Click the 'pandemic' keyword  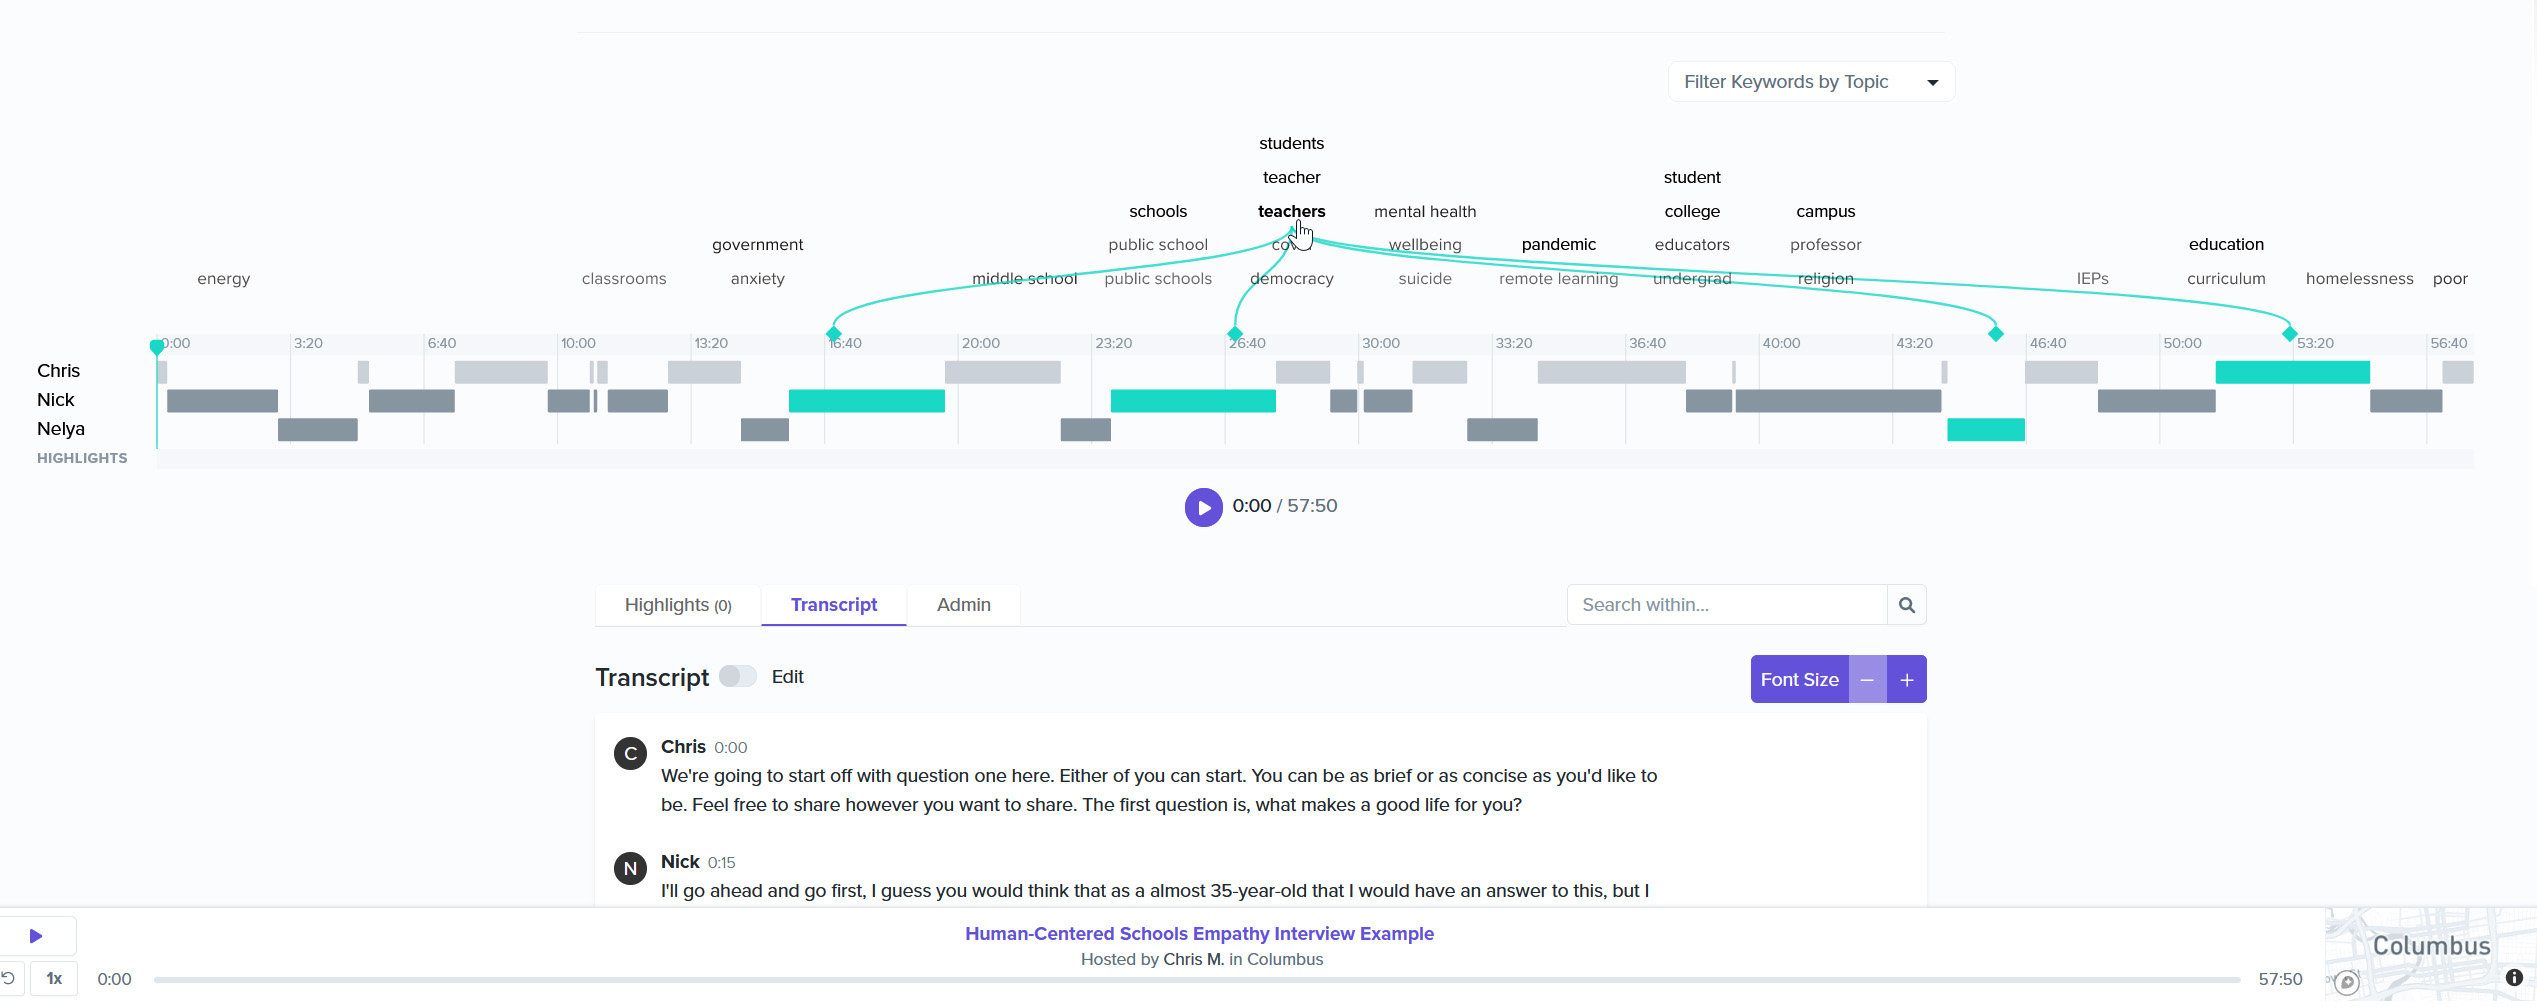pyautogui.click(x=1558, y=245)
